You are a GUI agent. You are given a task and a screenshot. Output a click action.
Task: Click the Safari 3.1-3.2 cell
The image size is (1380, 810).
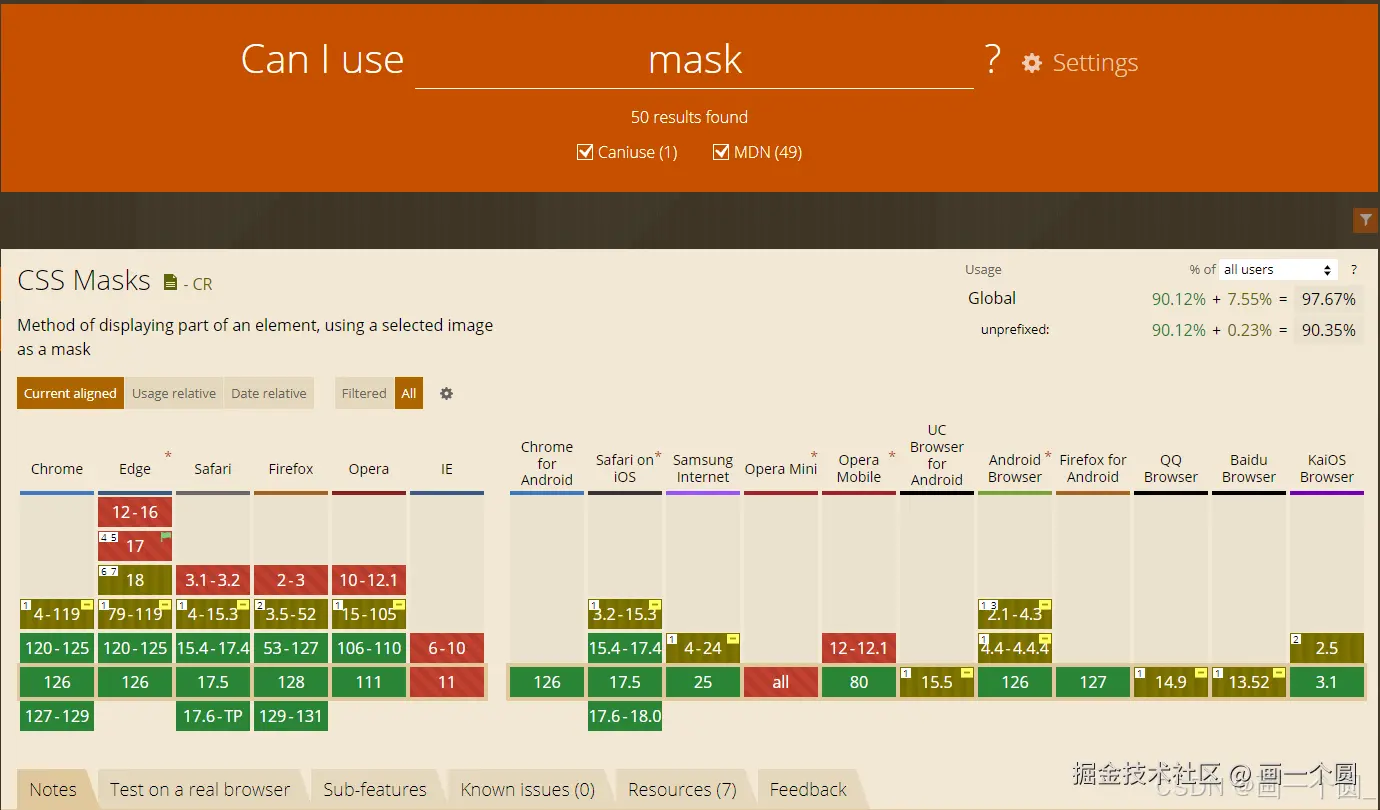213,580
